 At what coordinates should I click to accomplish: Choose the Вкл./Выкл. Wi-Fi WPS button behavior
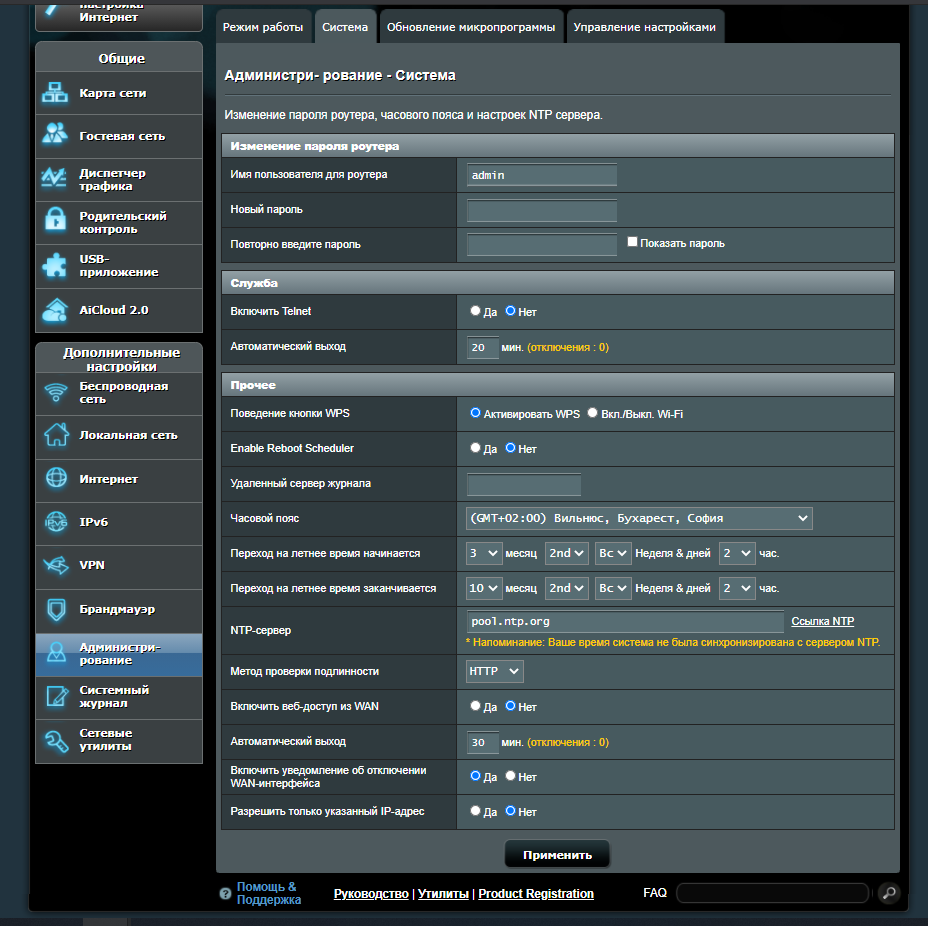[x=593, y=413]
